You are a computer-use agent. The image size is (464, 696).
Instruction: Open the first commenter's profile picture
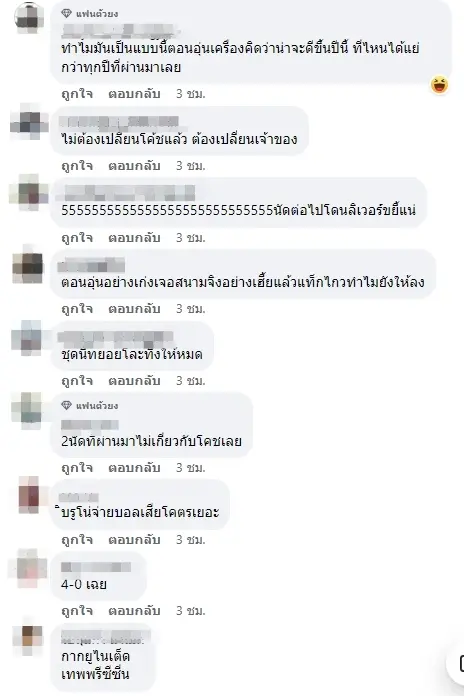tap(29, 18)
